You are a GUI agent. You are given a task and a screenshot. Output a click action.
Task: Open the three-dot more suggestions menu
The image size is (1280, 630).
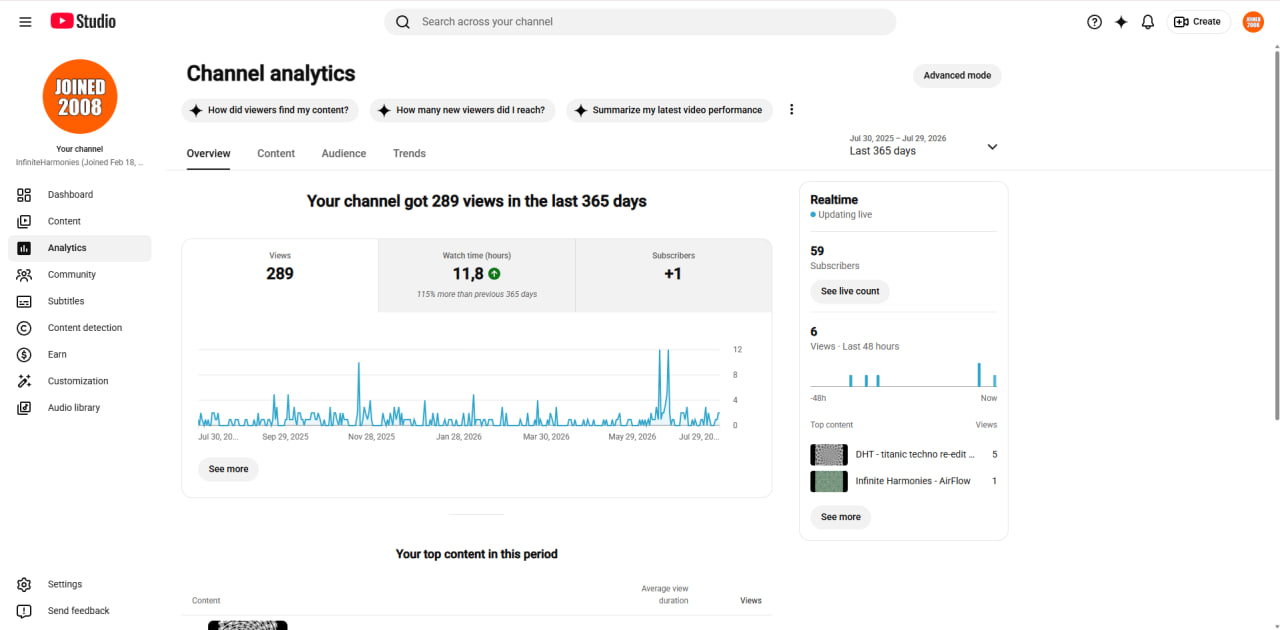point(792,110)
